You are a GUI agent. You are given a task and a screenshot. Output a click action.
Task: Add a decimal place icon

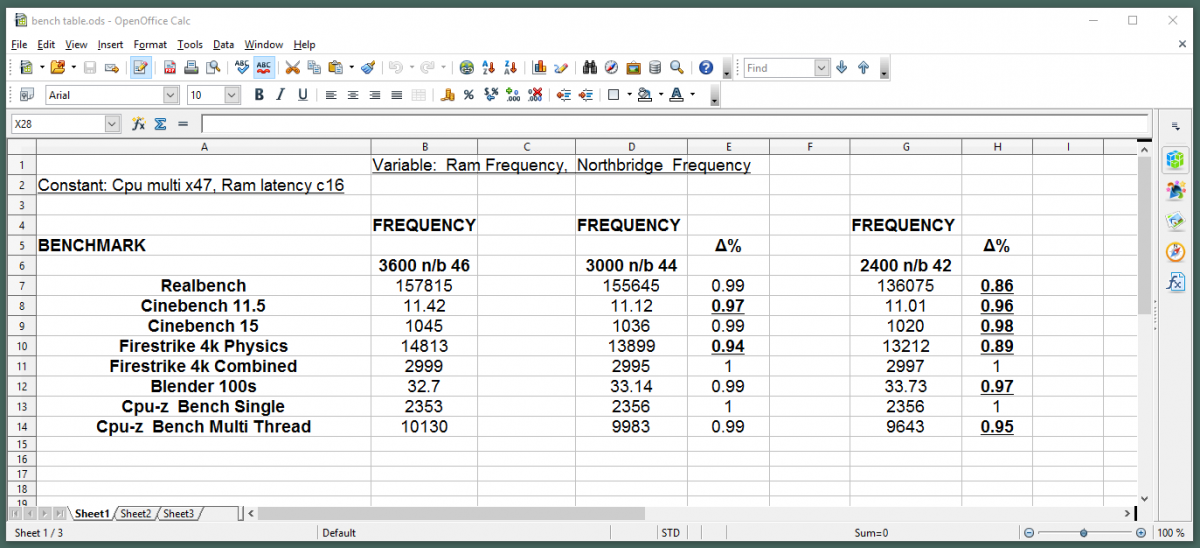[x=512, y=95]
